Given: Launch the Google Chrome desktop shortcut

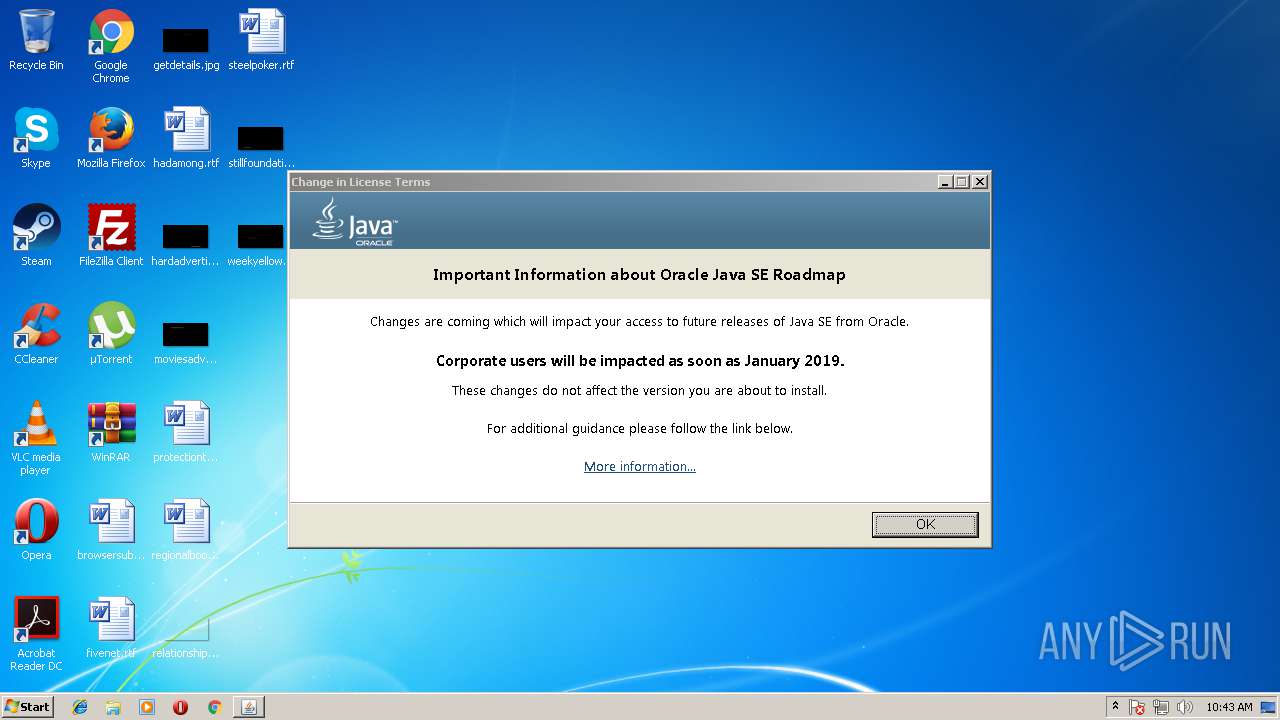Looking at the screenshot, I should [111, 46].
